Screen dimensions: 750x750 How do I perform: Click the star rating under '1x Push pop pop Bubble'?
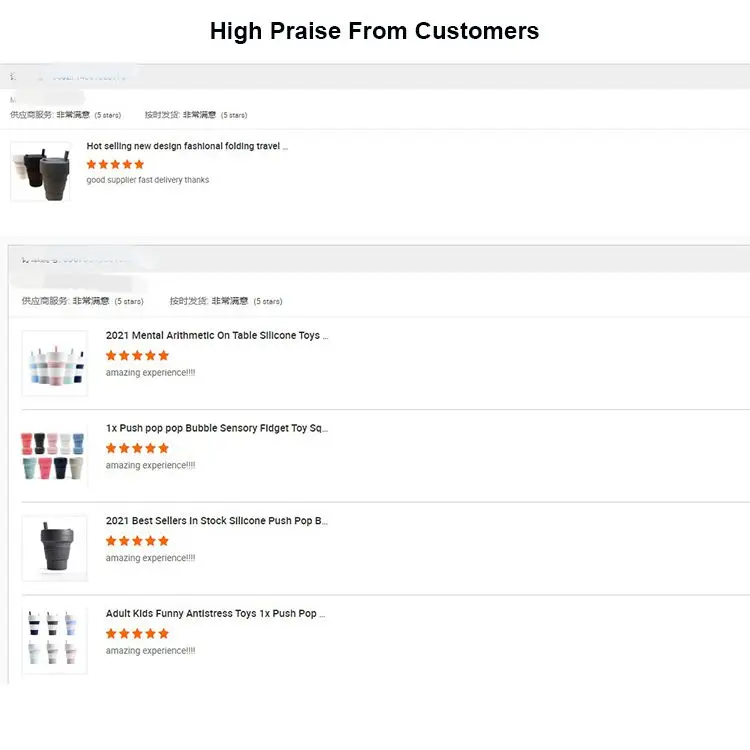(137, 448)
